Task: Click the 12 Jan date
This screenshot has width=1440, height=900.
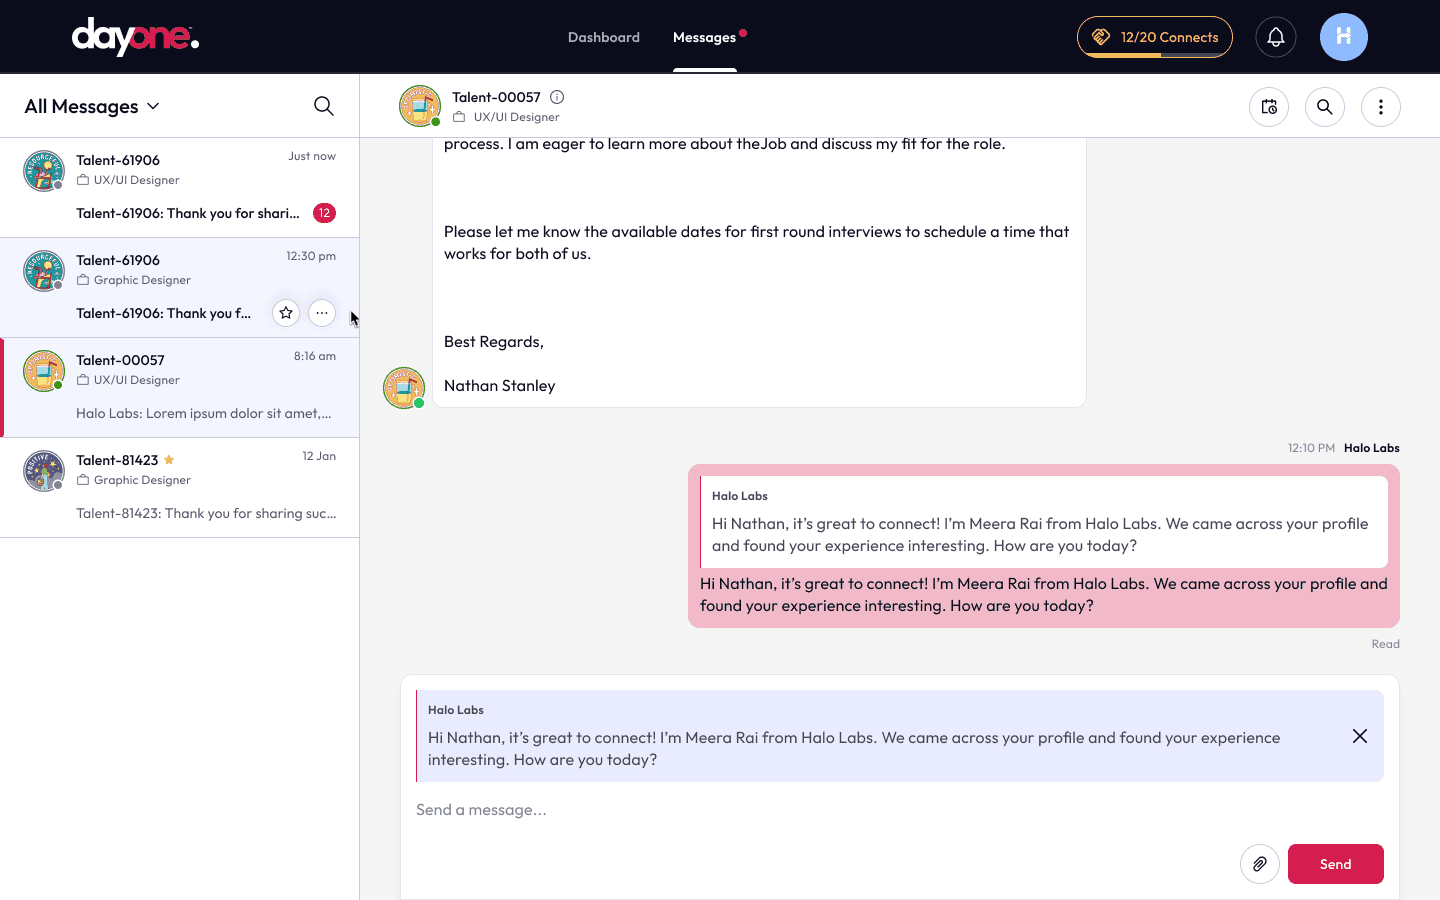Action: (x=319, y=456)
